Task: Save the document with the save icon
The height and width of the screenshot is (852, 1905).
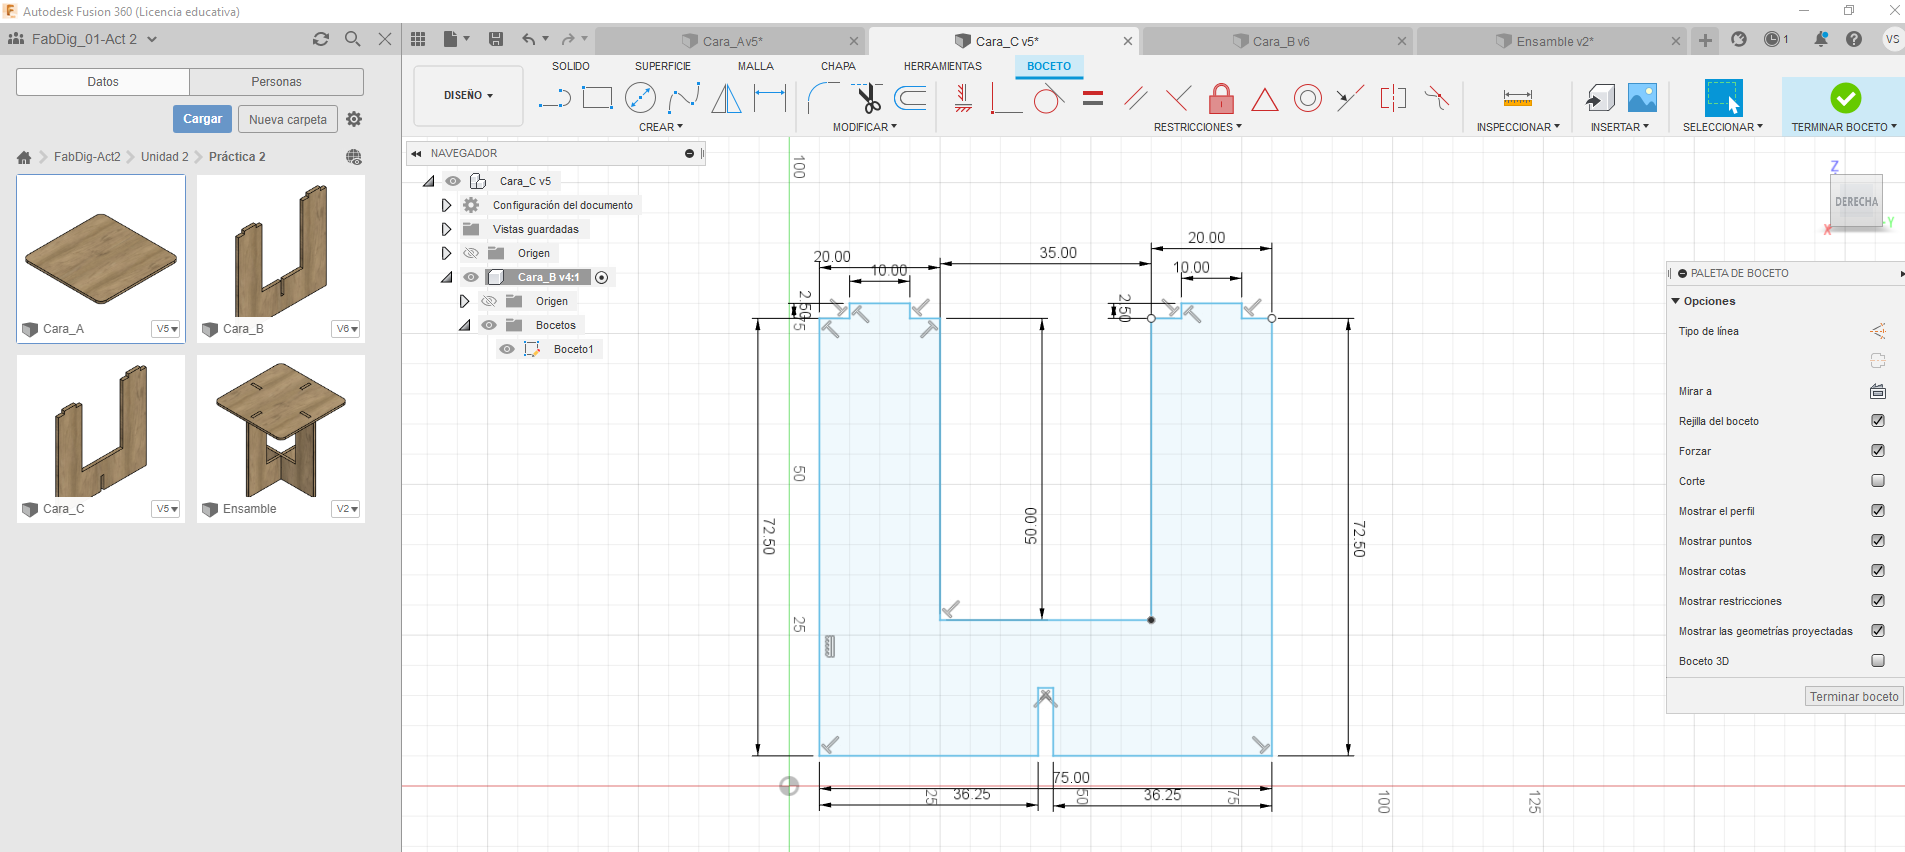Action: click(496, 39)
